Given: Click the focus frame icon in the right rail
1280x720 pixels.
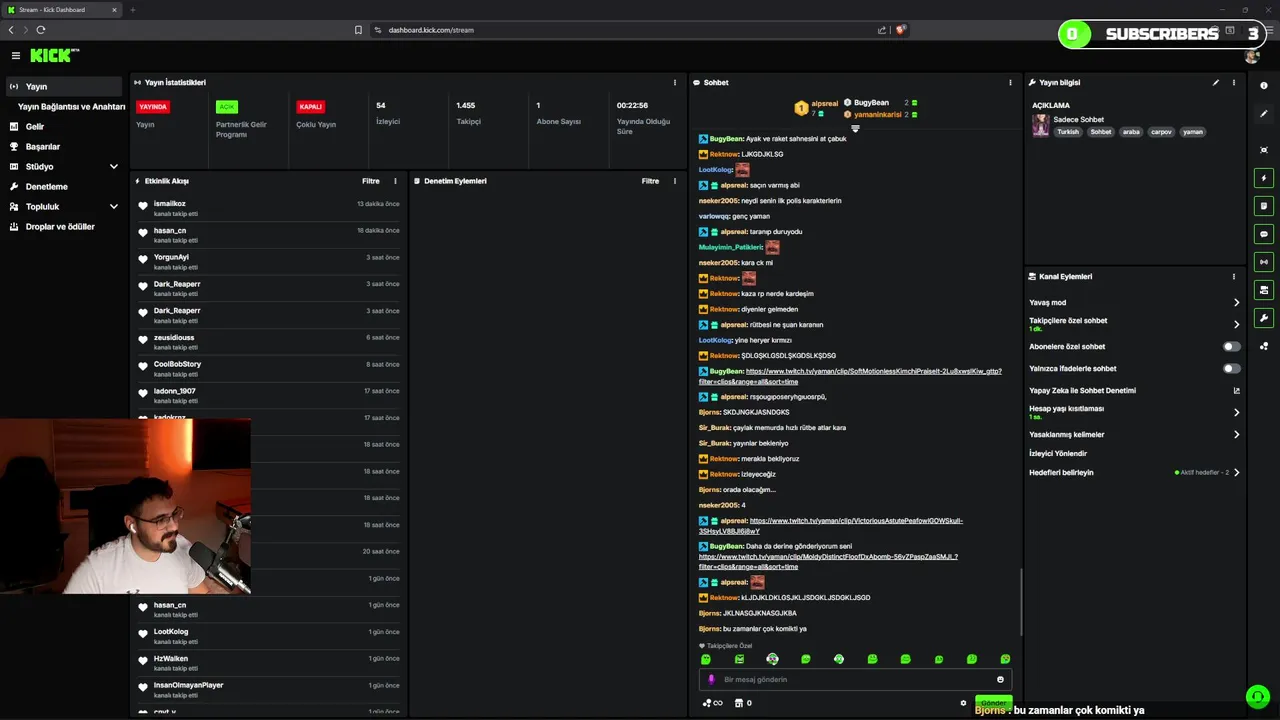Looking at the screenshot, I should pos(1264,150).
